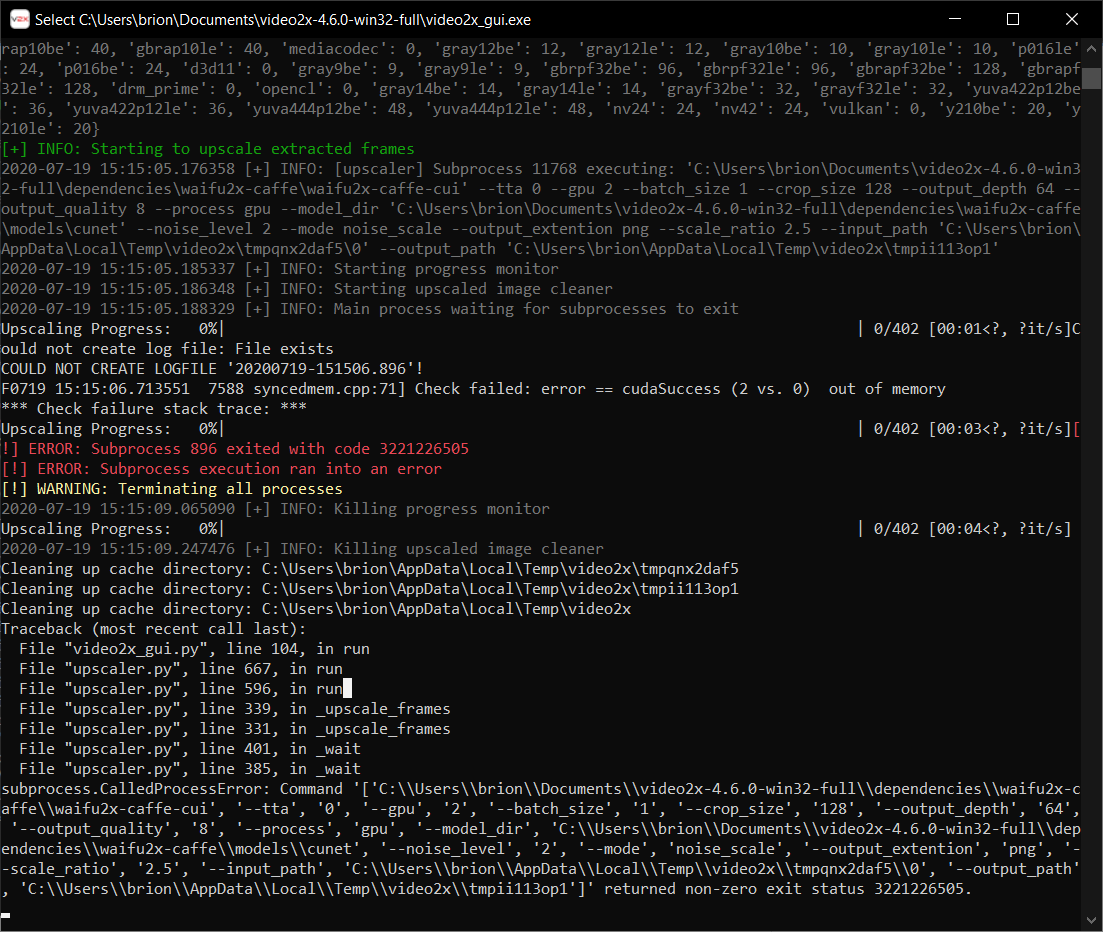This screenshot has height=932, width=1103.
Task: Click 'Killing upscaled image cleaner' log line
Action: tap(302, 549)
